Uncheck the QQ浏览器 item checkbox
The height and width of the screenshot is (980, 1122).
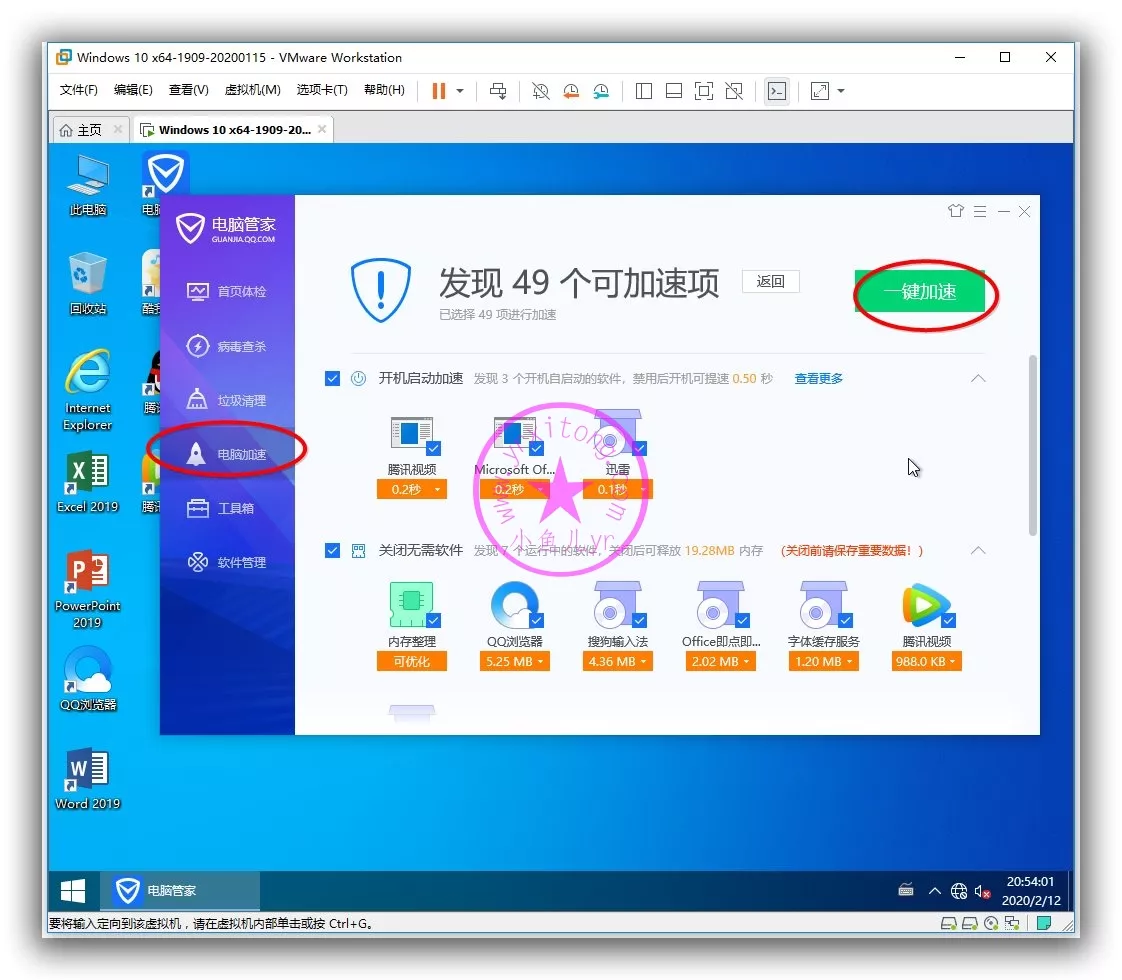tap(537, 621)
